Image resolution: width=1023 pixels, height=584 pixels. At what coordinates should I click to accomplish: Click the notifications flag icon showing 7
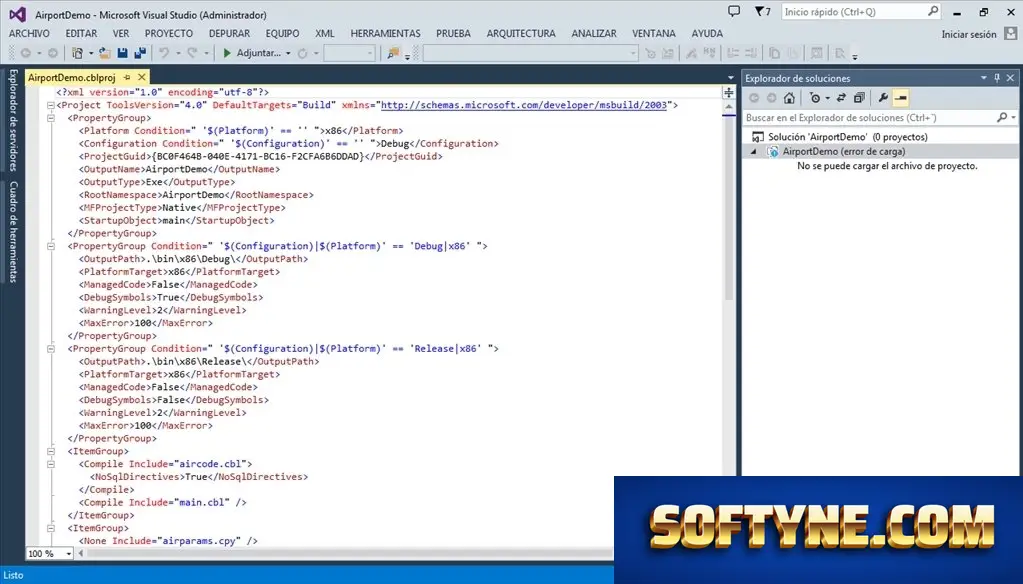[763, 12]
